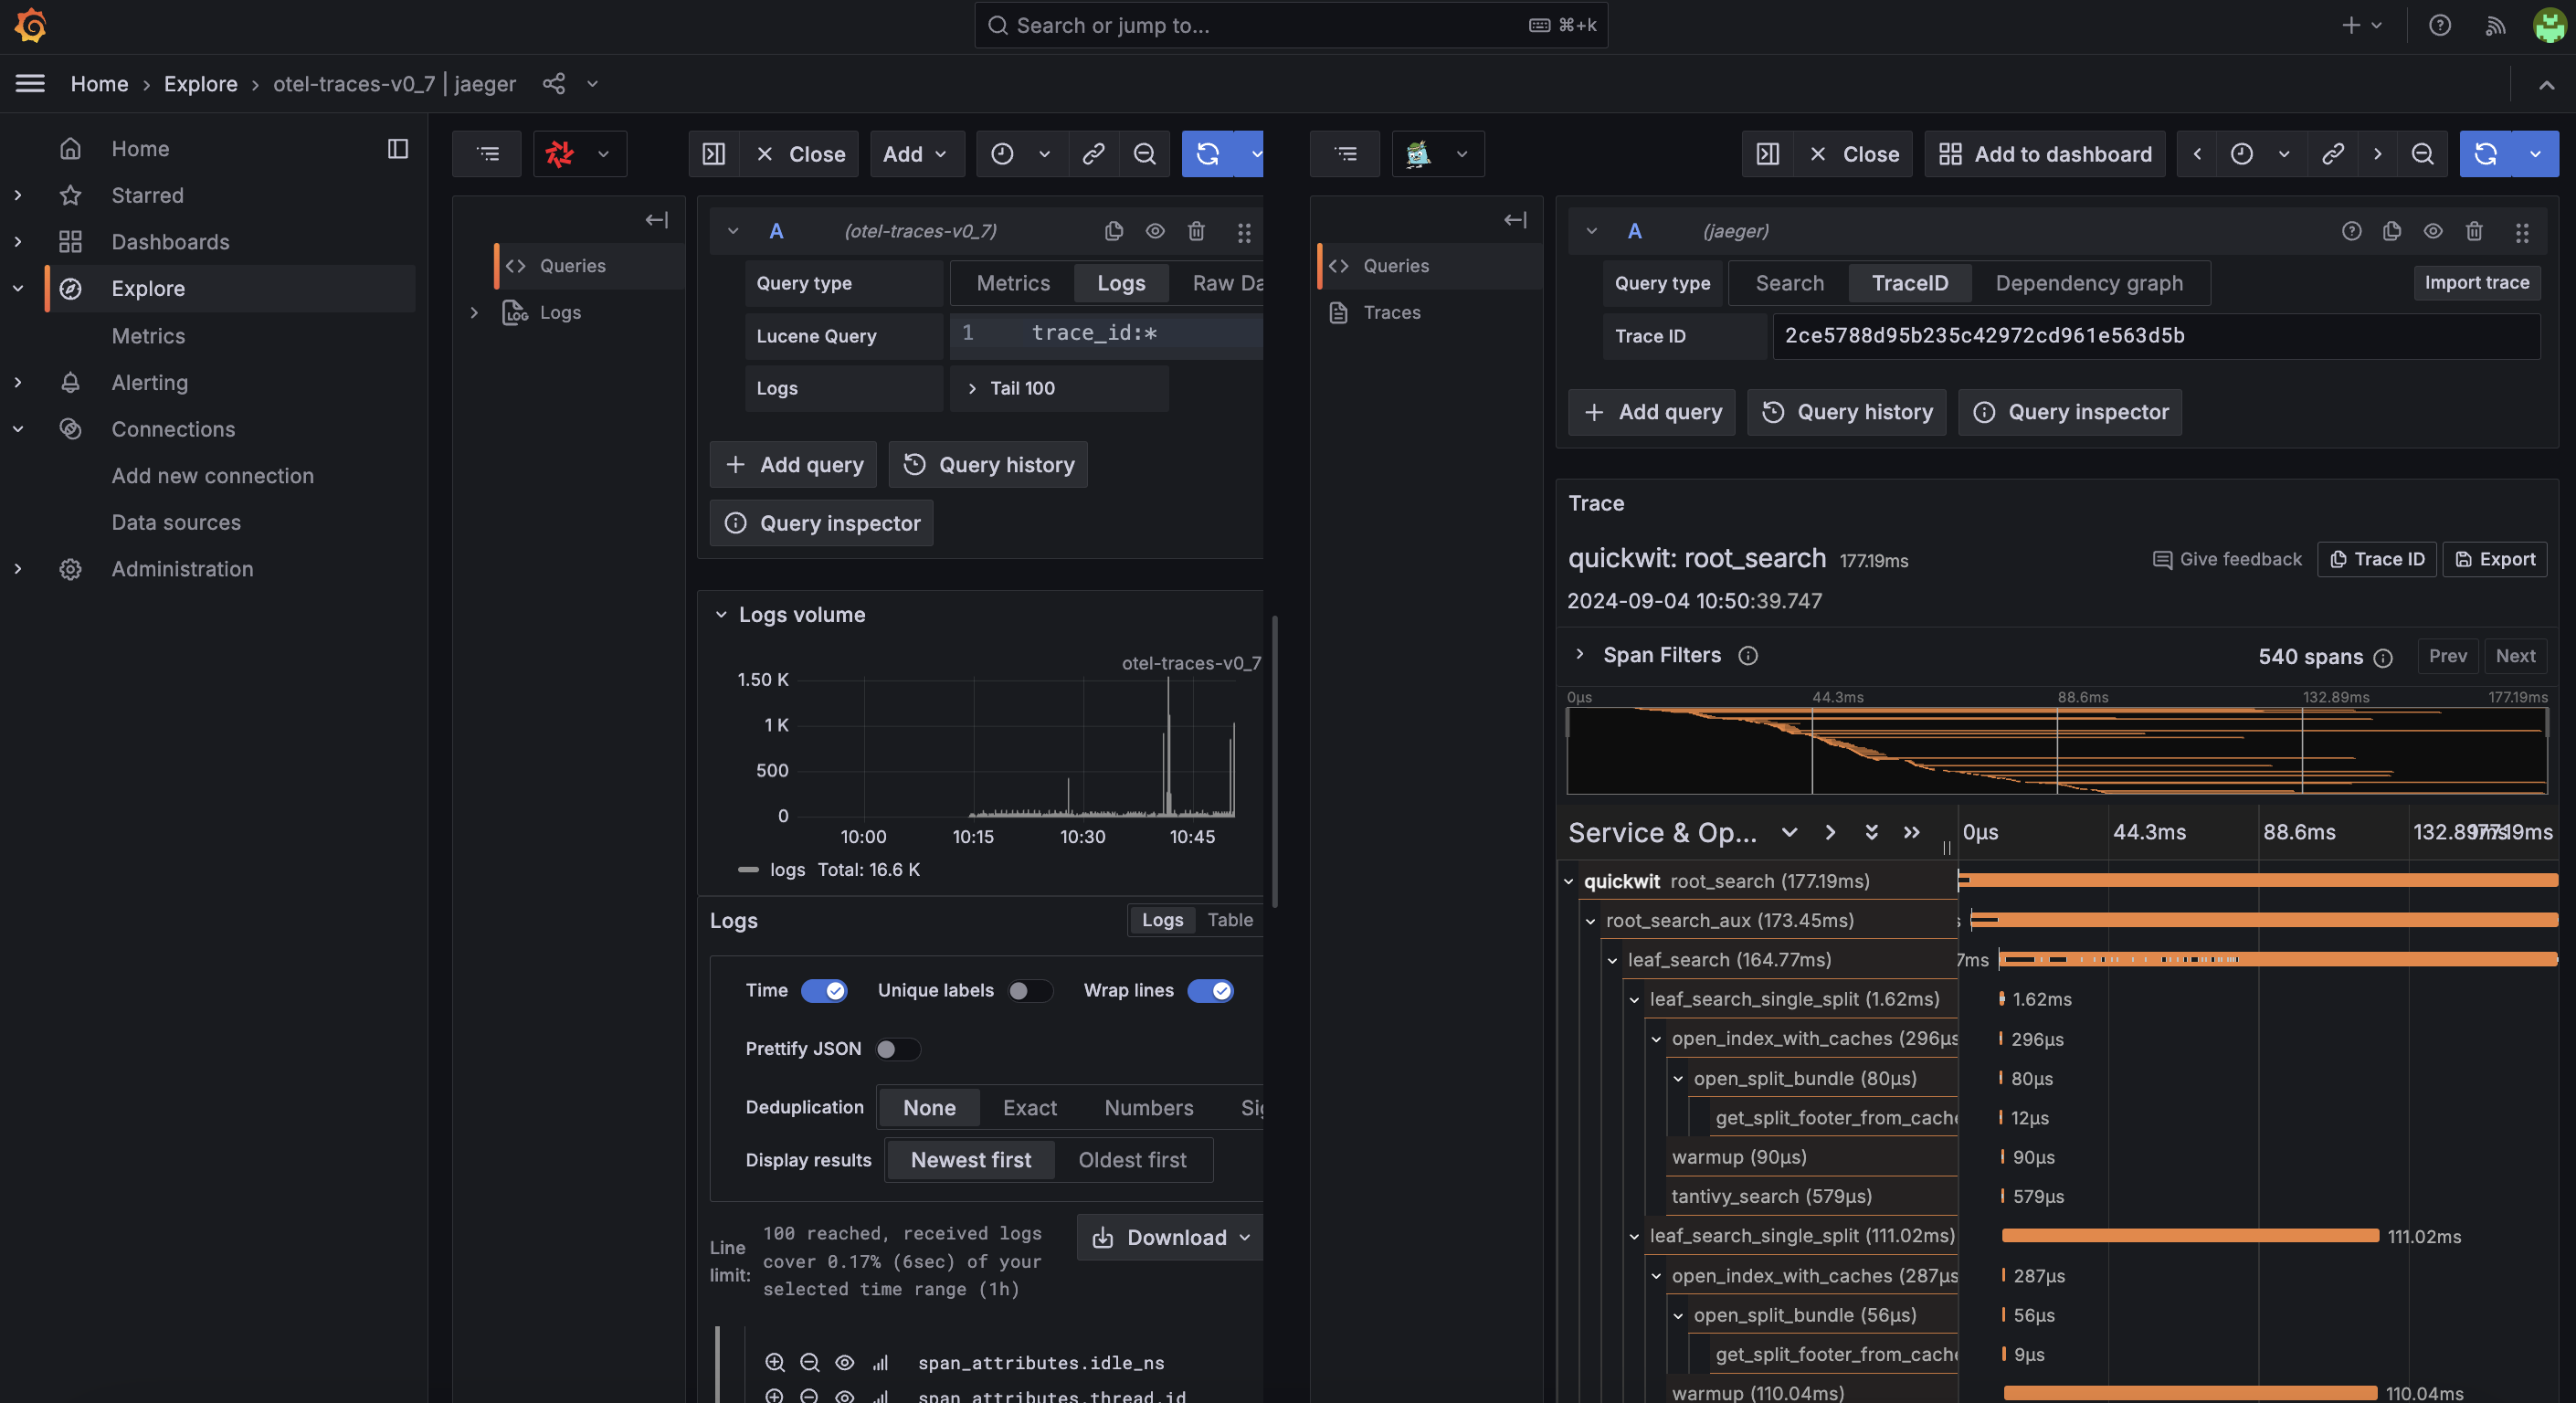
Task: Open the hamburger navigation menu
Action: click(x=30, y=84)
